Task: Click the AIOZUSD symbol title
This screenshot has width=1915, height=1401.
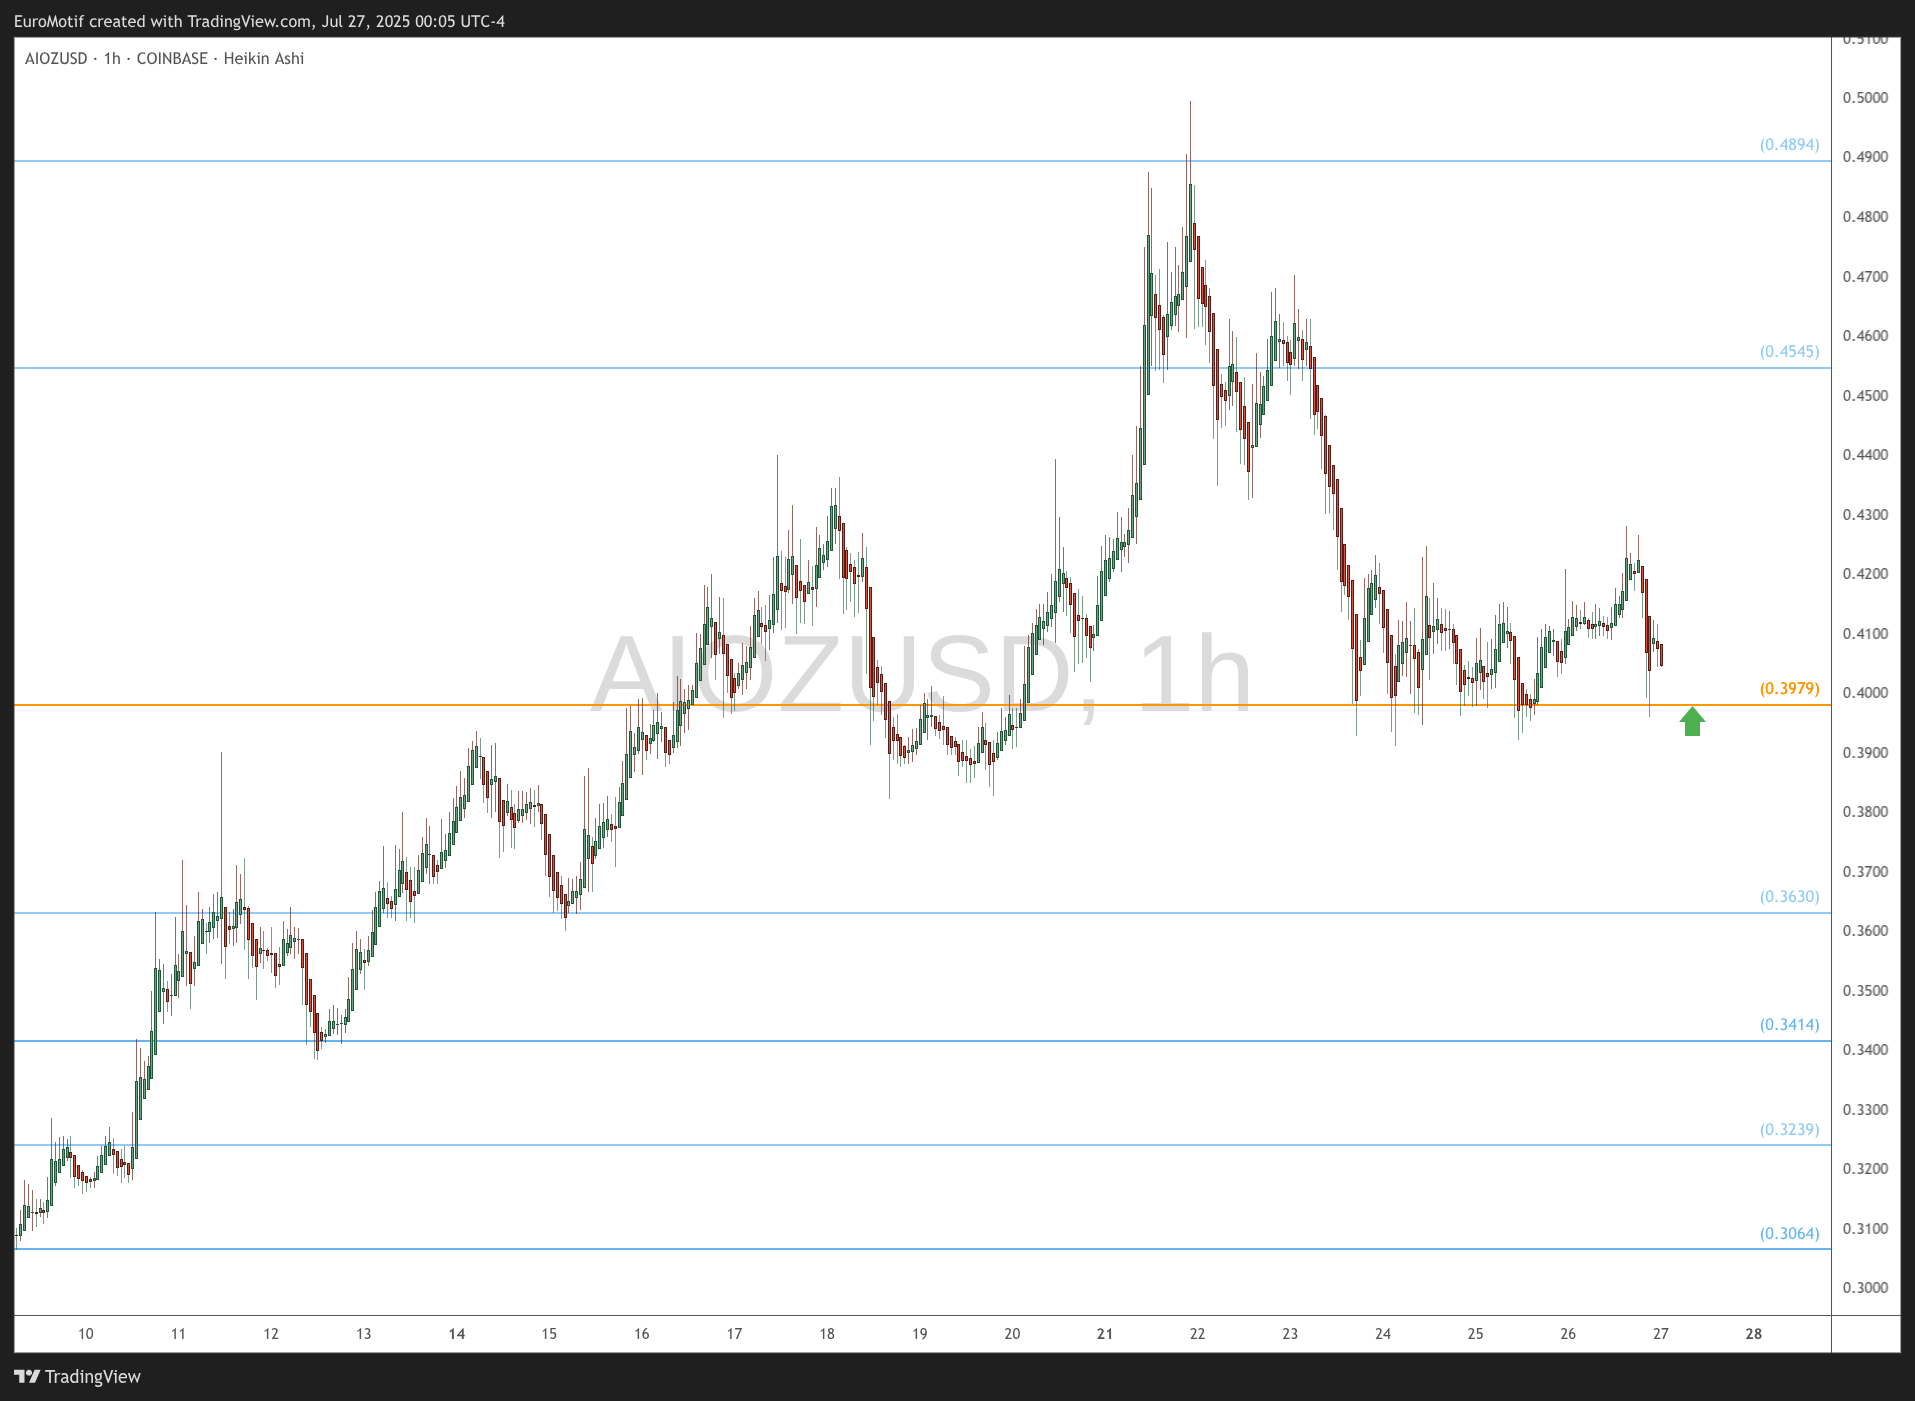Action: [56, 59]
